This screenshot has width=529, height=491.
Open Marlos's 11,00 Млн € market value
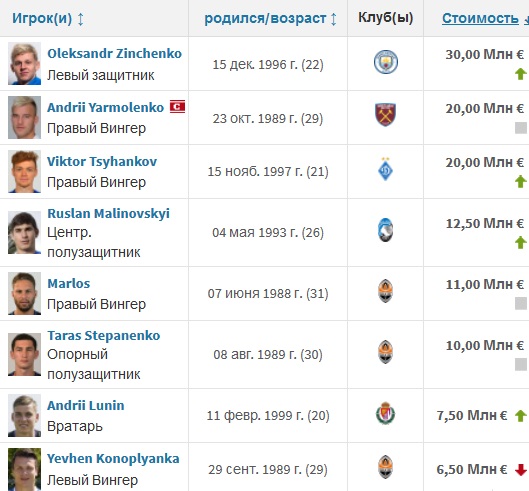(484, 284)
